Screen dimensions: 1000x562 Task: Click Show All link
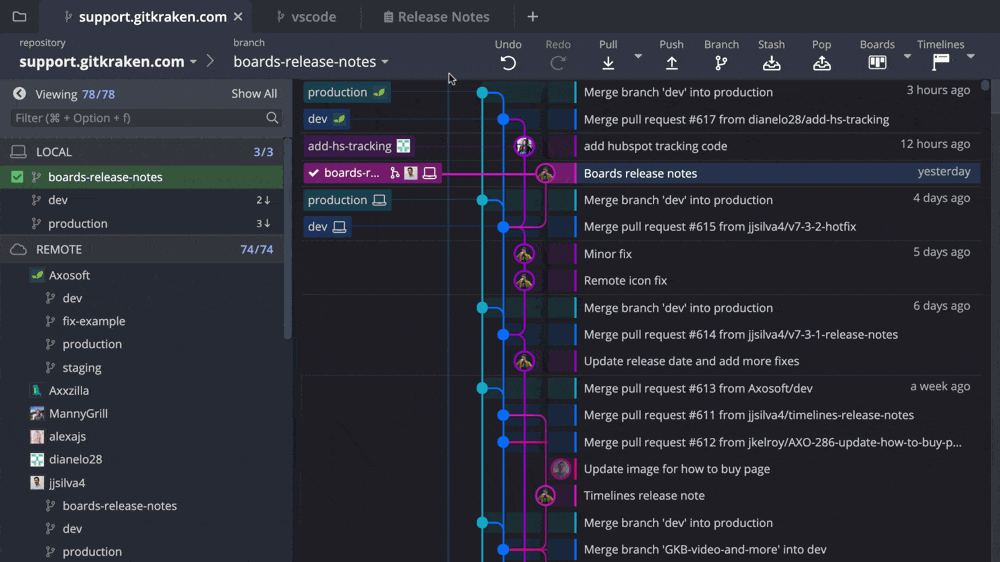(254, 94)
